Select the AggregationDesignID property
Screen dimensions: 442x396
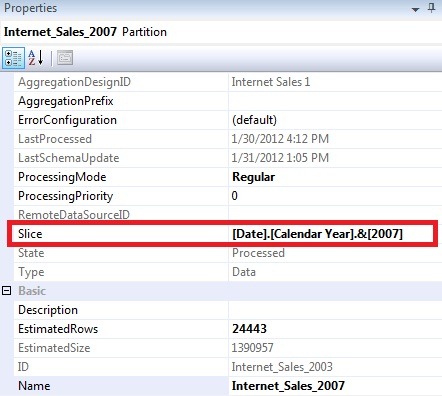coord(74,82)
